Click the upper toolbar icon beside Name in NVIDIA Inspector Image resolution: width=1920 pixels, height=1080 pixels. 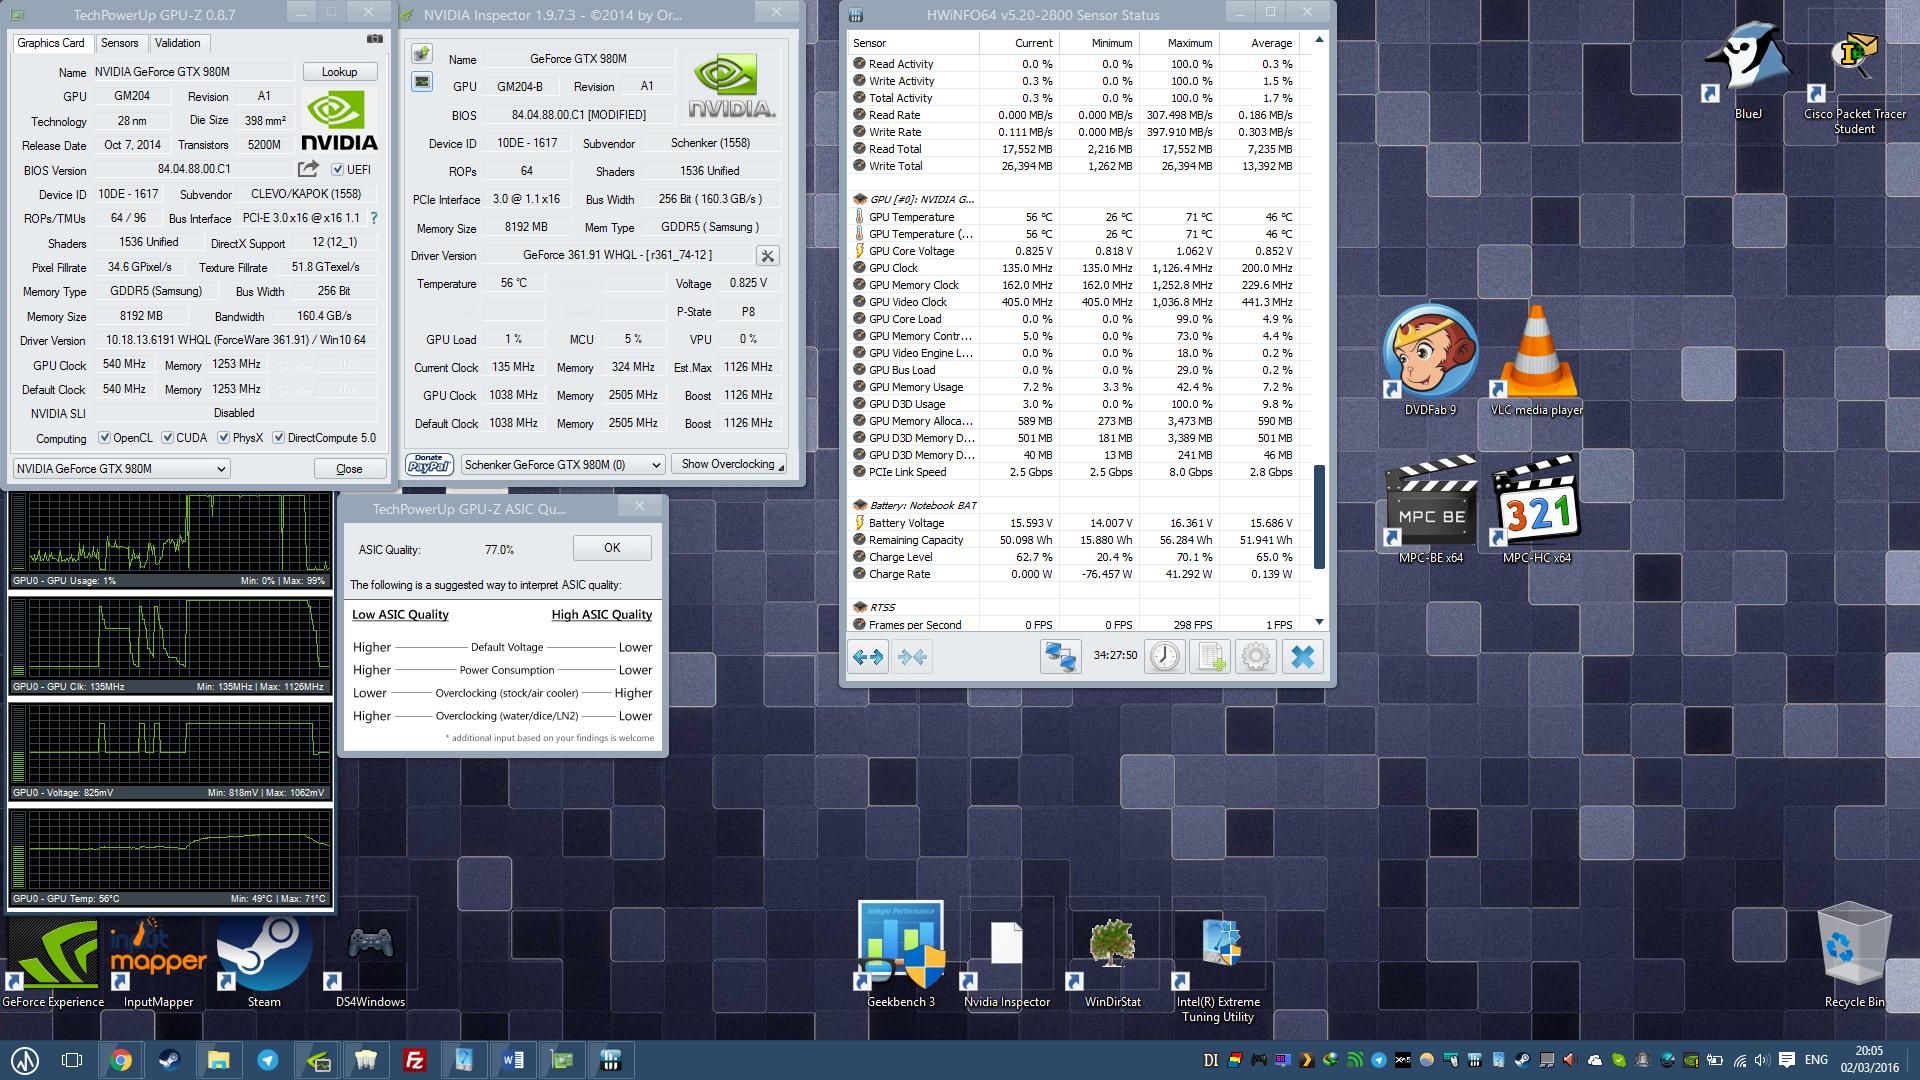pos(422,54)
